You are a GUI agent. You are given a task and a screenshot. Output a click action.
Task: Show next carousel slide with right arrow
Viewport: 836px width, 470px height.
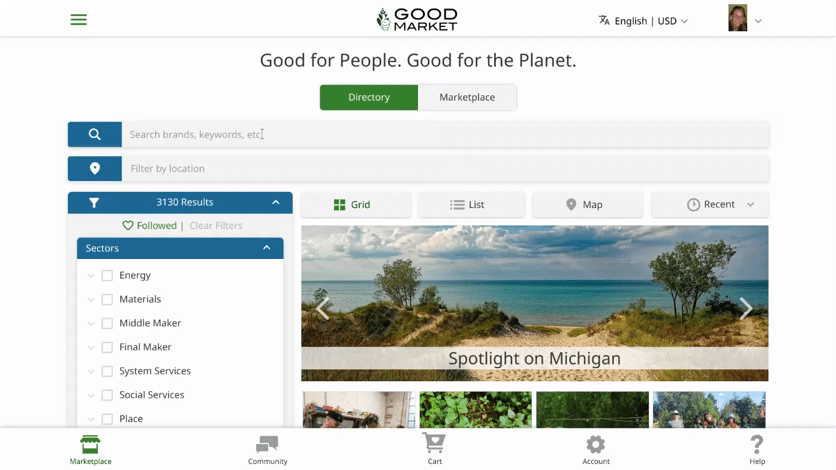point(745,308)
